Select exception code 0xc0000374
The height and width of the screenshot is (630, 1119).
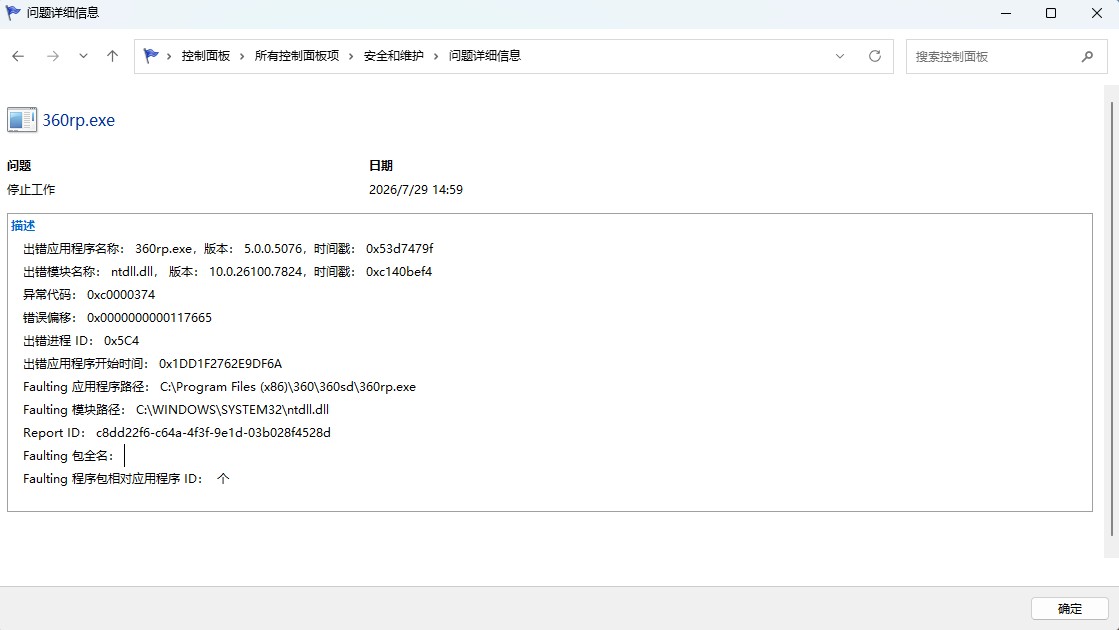pyautogui.click(x=121, y=295)
